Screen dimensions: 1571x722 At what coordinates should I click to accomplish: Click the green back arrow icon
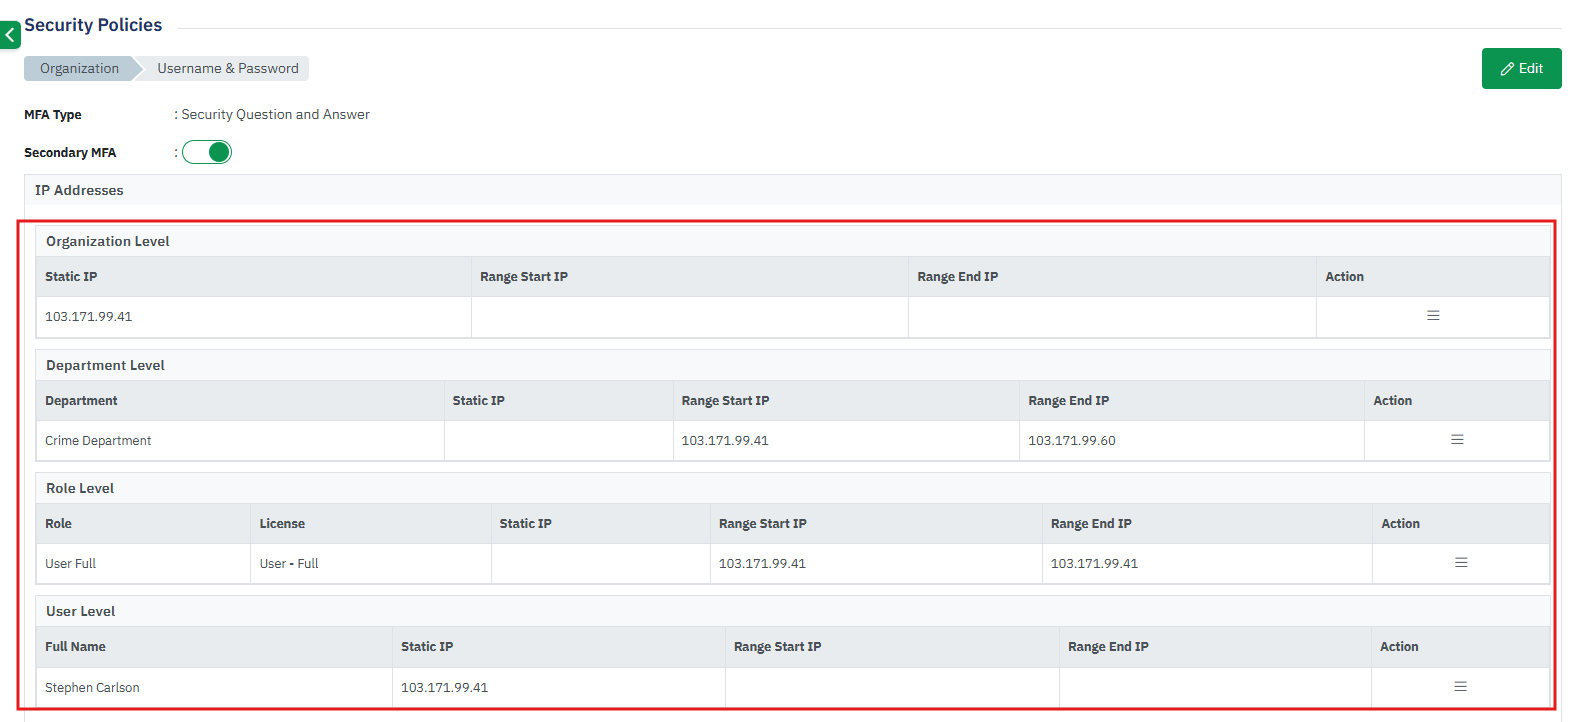10,35
